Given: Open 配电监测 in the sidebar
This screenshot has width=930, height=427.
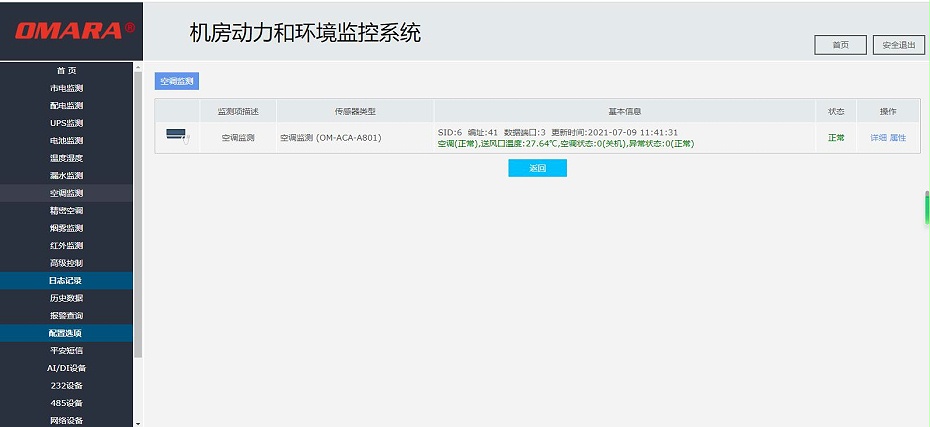Looking at the screenshot, I should pos(66,106).
